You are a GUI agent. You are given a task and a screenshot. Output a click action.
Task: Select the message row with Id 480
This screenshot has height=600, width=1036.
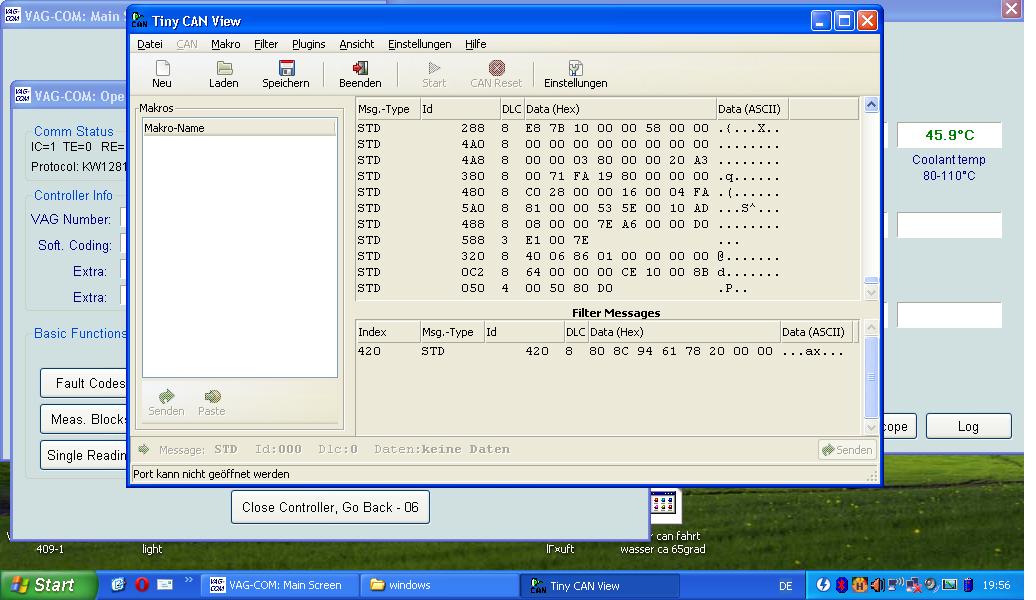[607, 192]
